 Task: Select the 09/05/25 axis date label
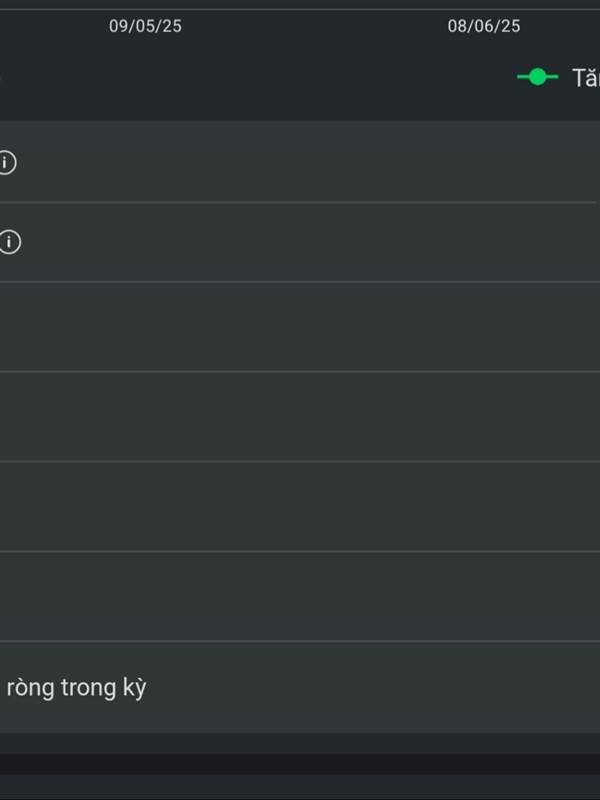tap(145, 26)
